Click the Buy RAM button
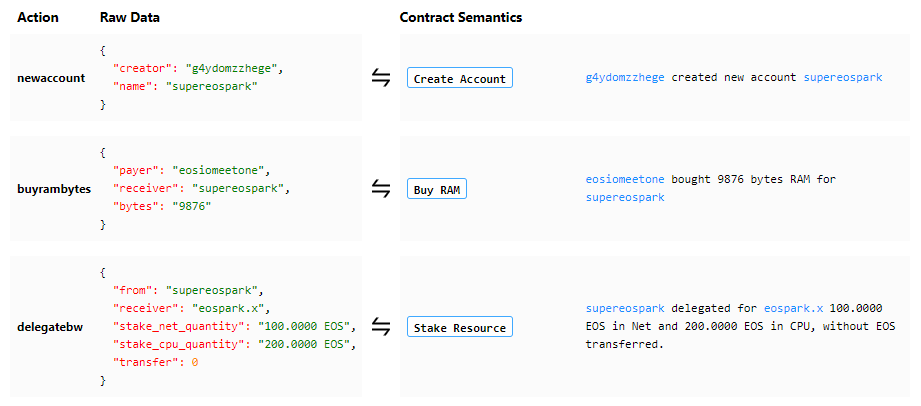The height and width of the screenshot is (406, 921). point(436,189)
